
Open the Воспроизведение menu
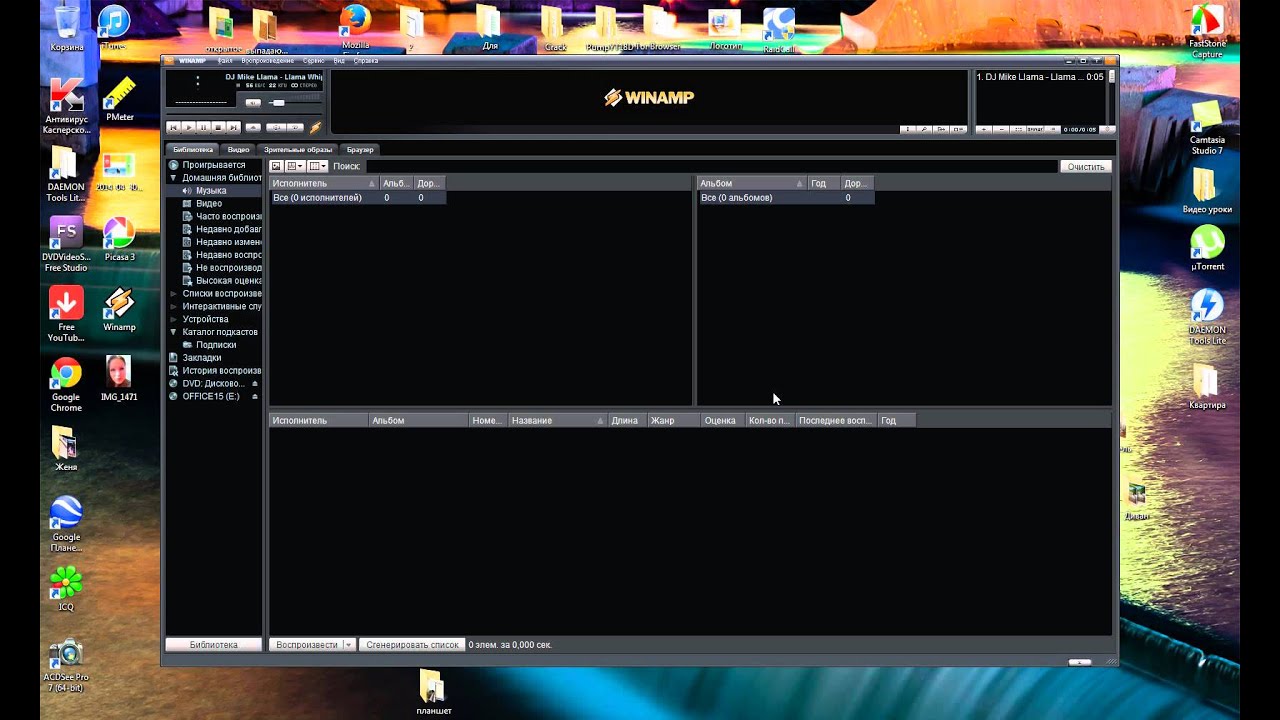268,61
